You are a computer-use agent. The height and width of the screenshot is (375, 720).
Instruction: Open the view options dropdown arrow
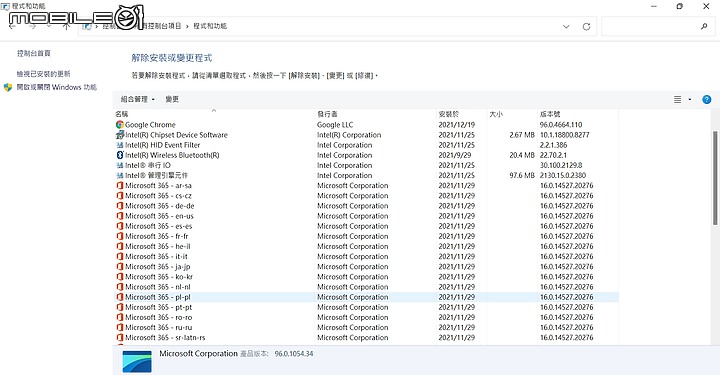coord(690,99)
